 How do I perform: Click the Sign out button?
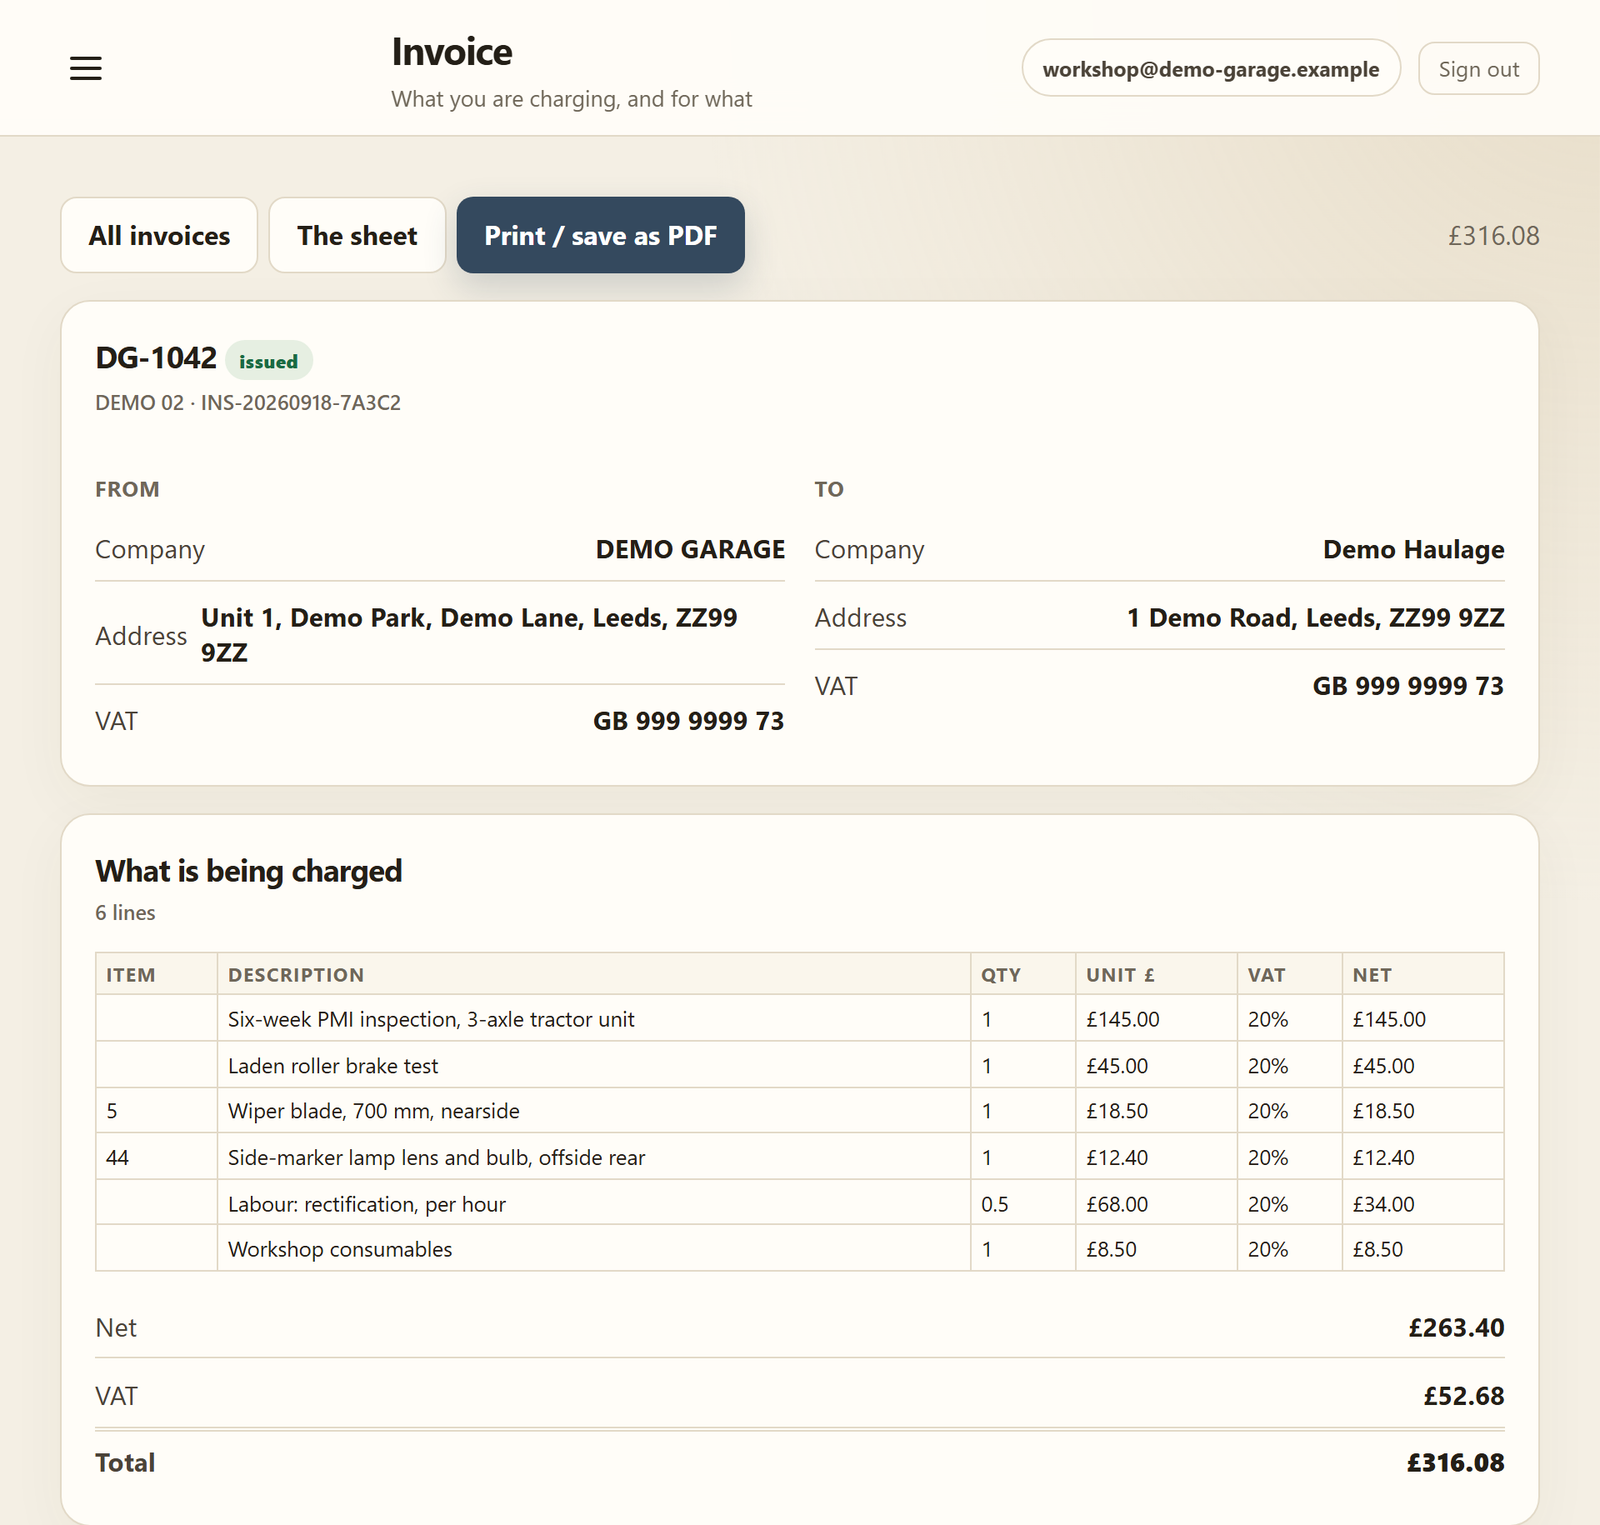pos(1478,68)
